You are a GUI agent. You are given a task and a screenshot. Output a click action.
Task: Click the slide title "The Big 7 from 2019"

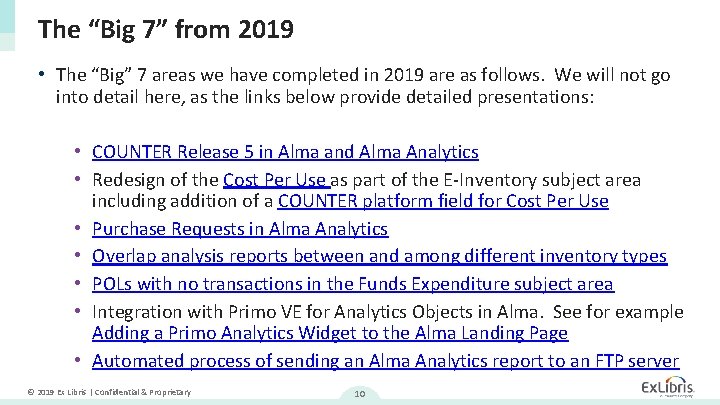166,29
